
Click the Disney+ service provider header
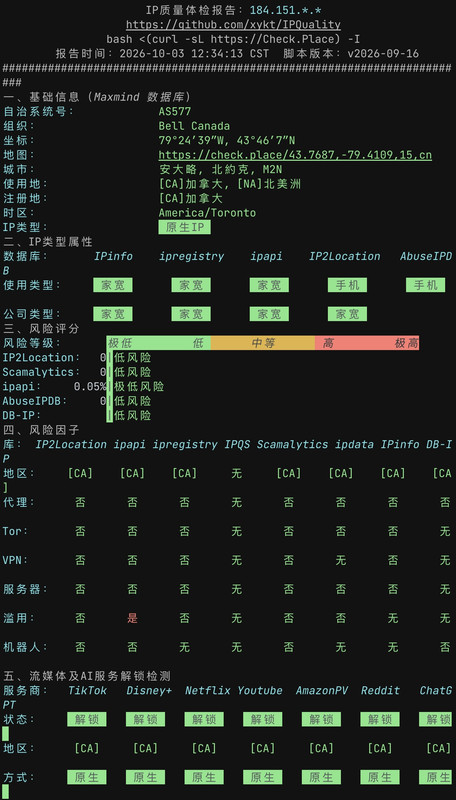pos(149,691)
